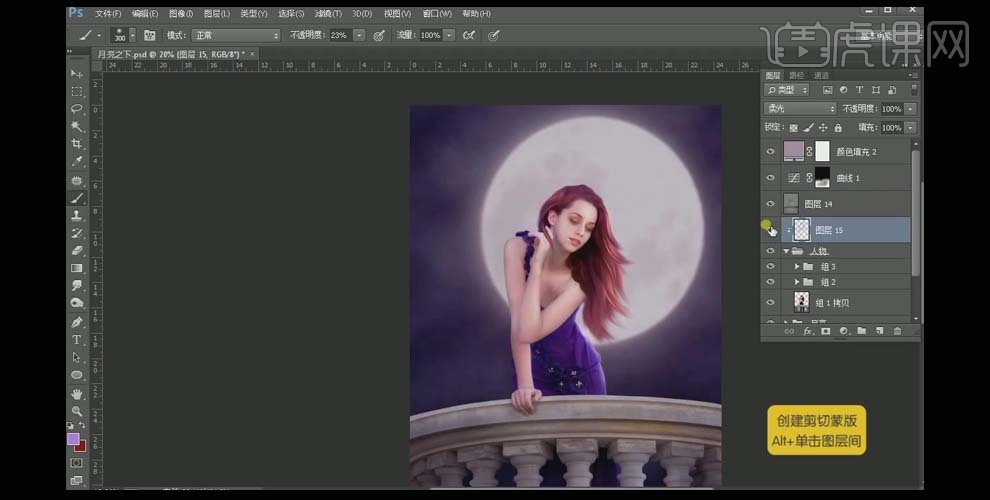Select the Path Selection tool
This screenshot has width=990, height=500.
pos(77,357)
